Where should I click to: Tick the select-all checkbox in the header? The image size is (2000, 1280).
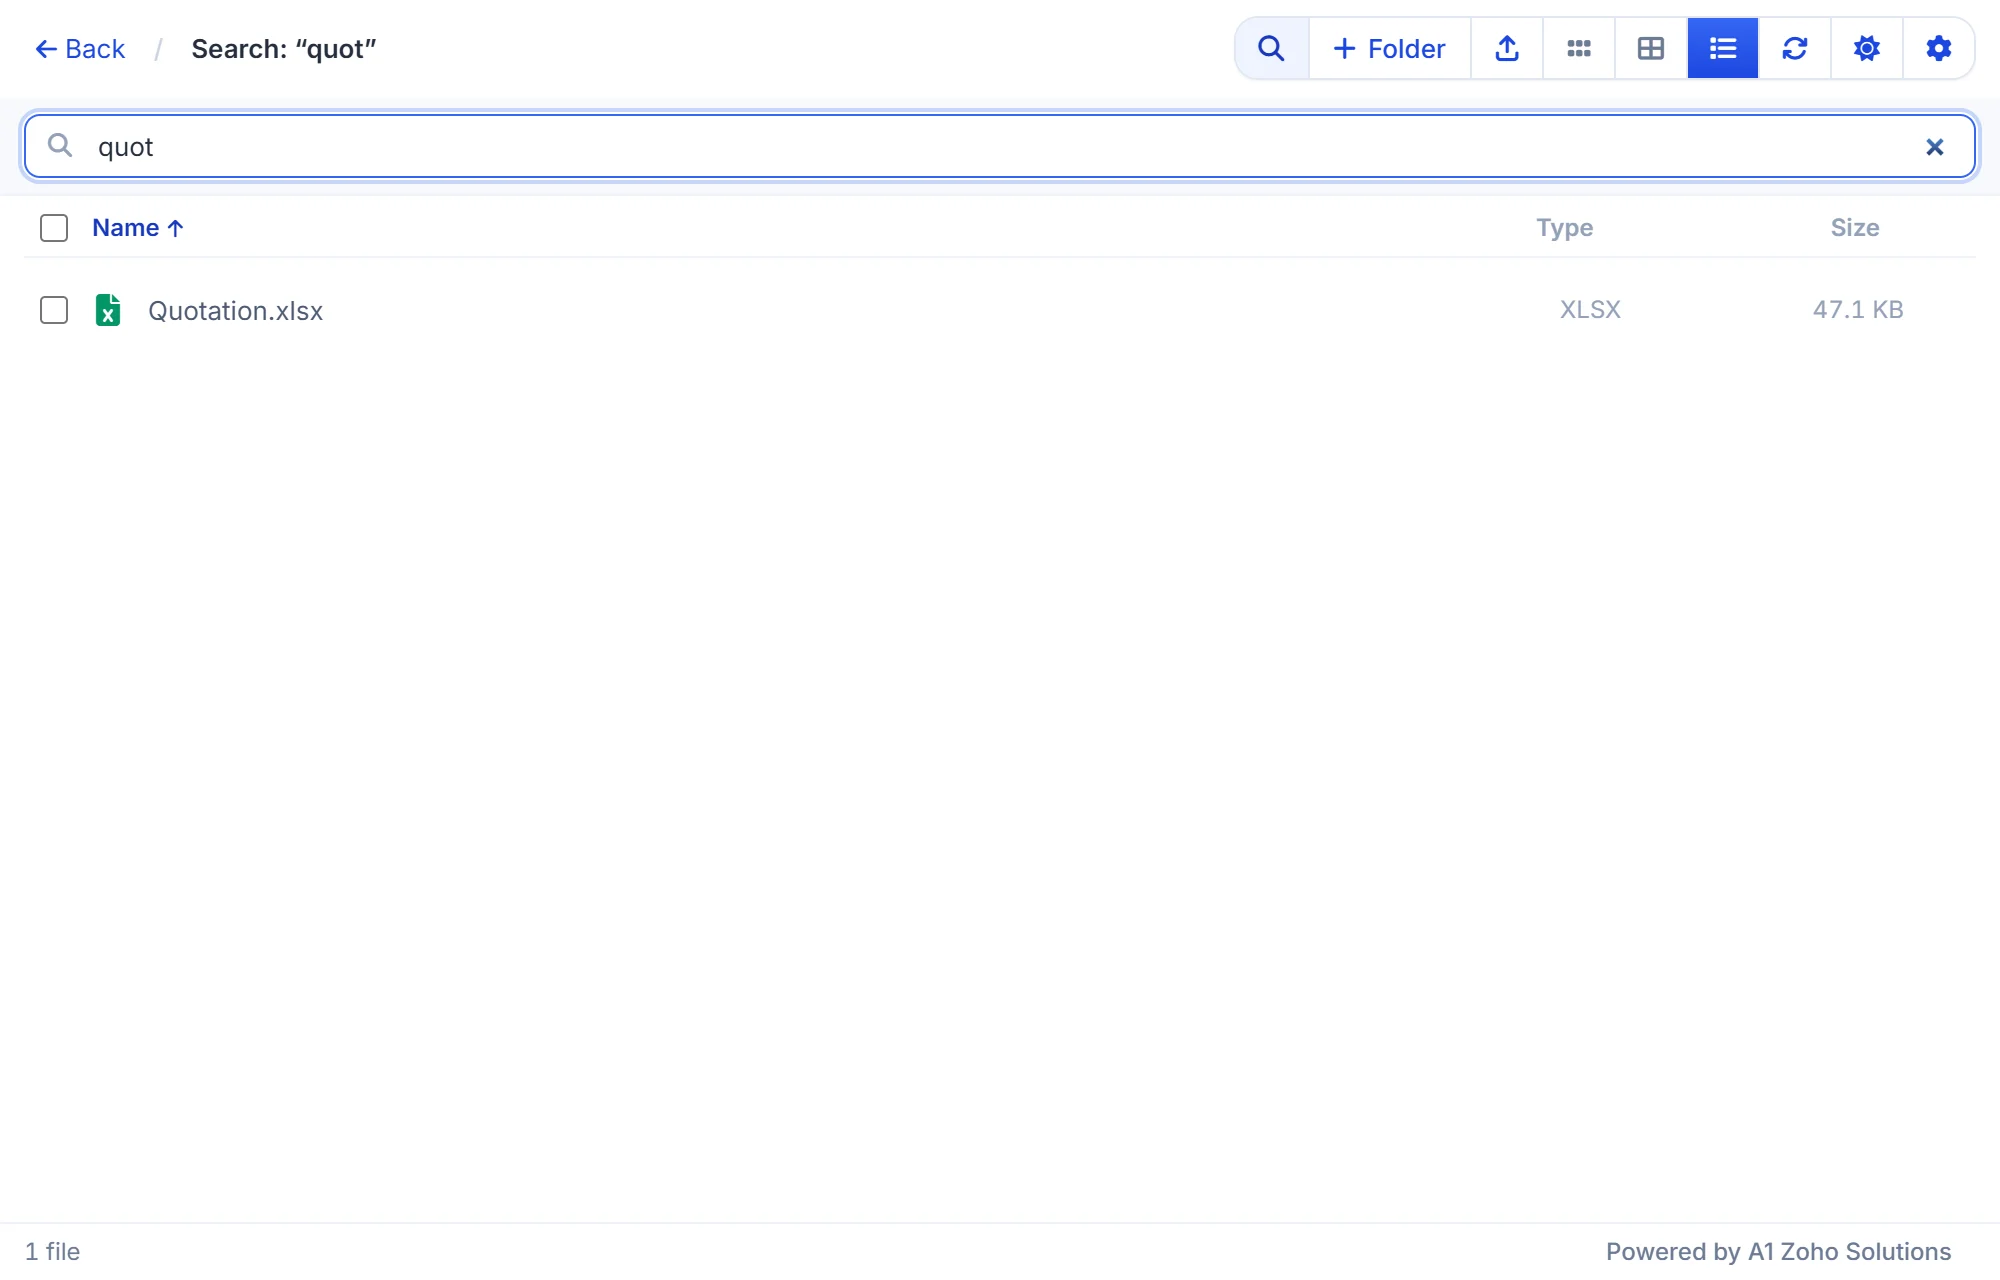[54, 228]
